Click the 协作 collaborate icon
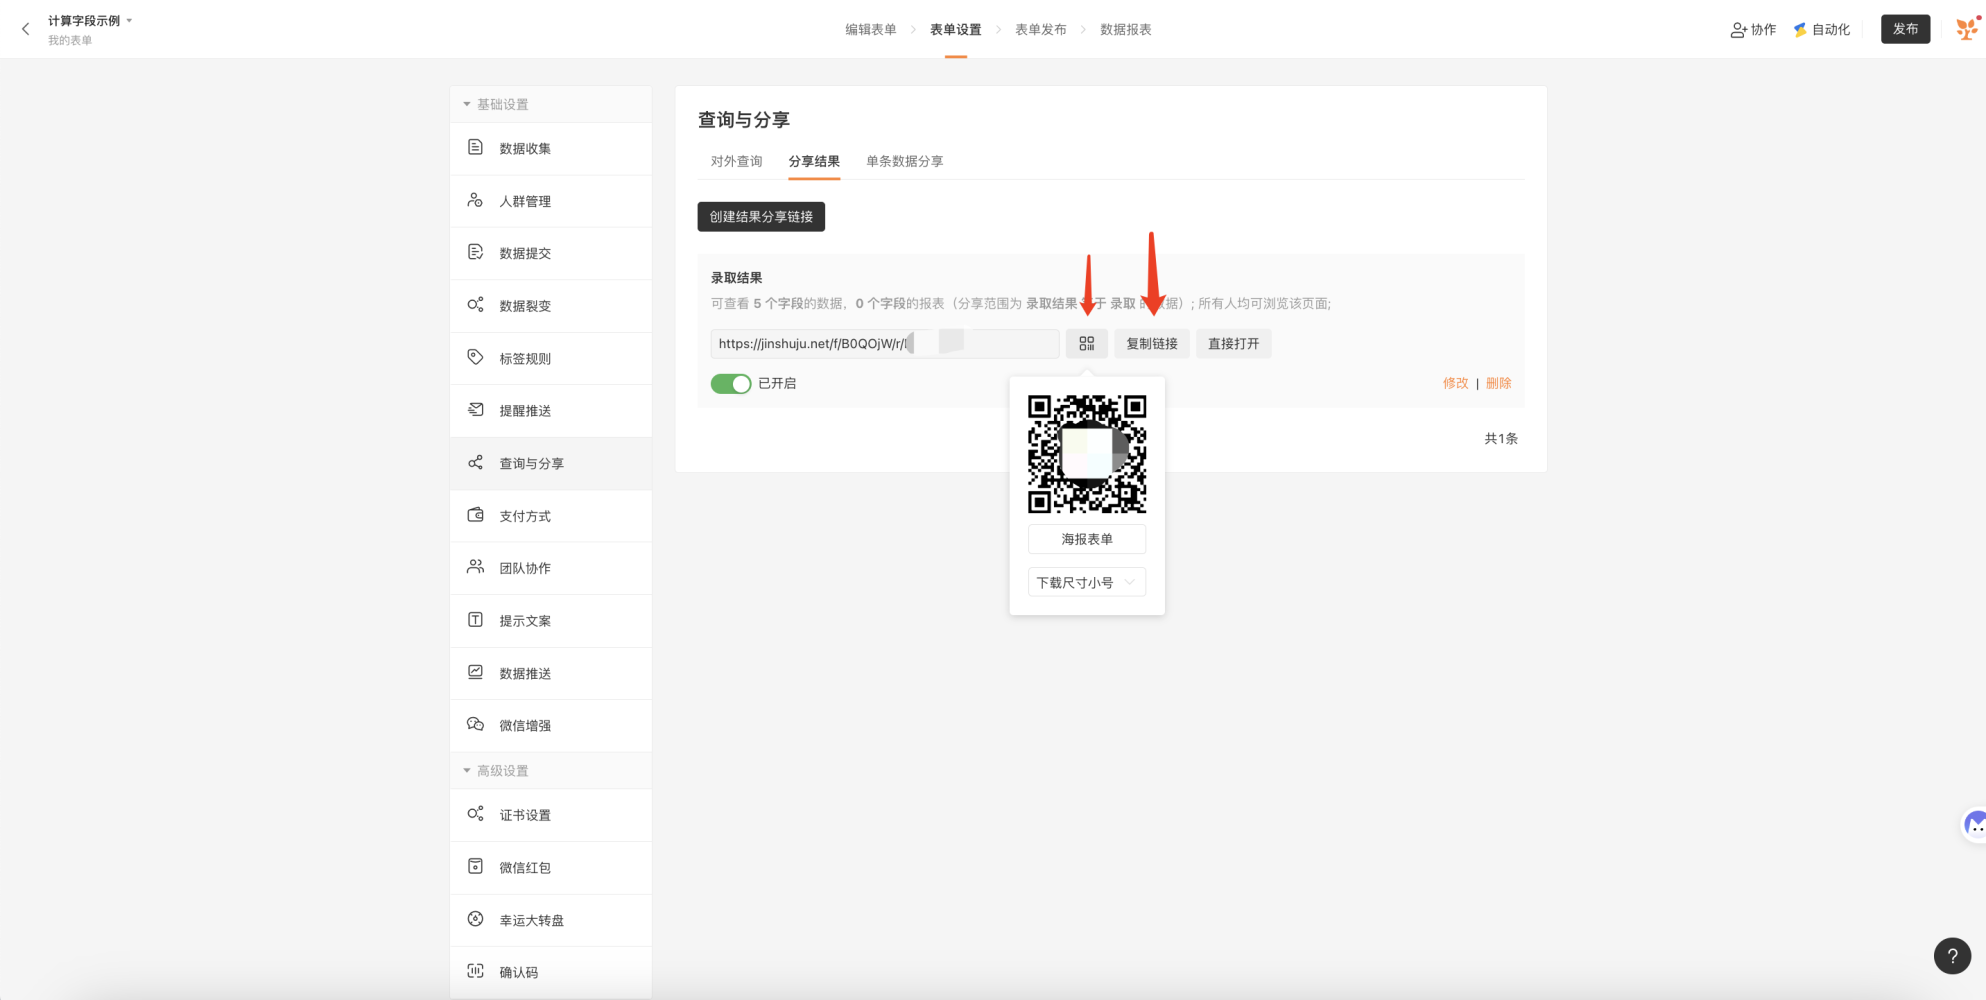1986x1000 pixels. [1739, 30]
